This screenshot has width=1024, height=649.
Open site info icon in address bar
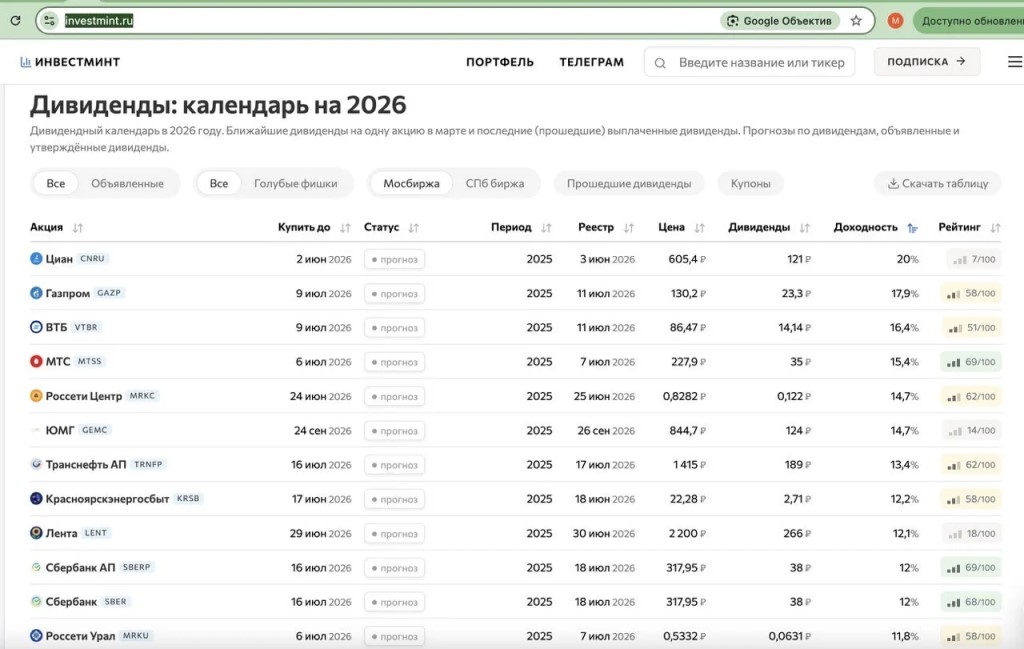(50, 20)
